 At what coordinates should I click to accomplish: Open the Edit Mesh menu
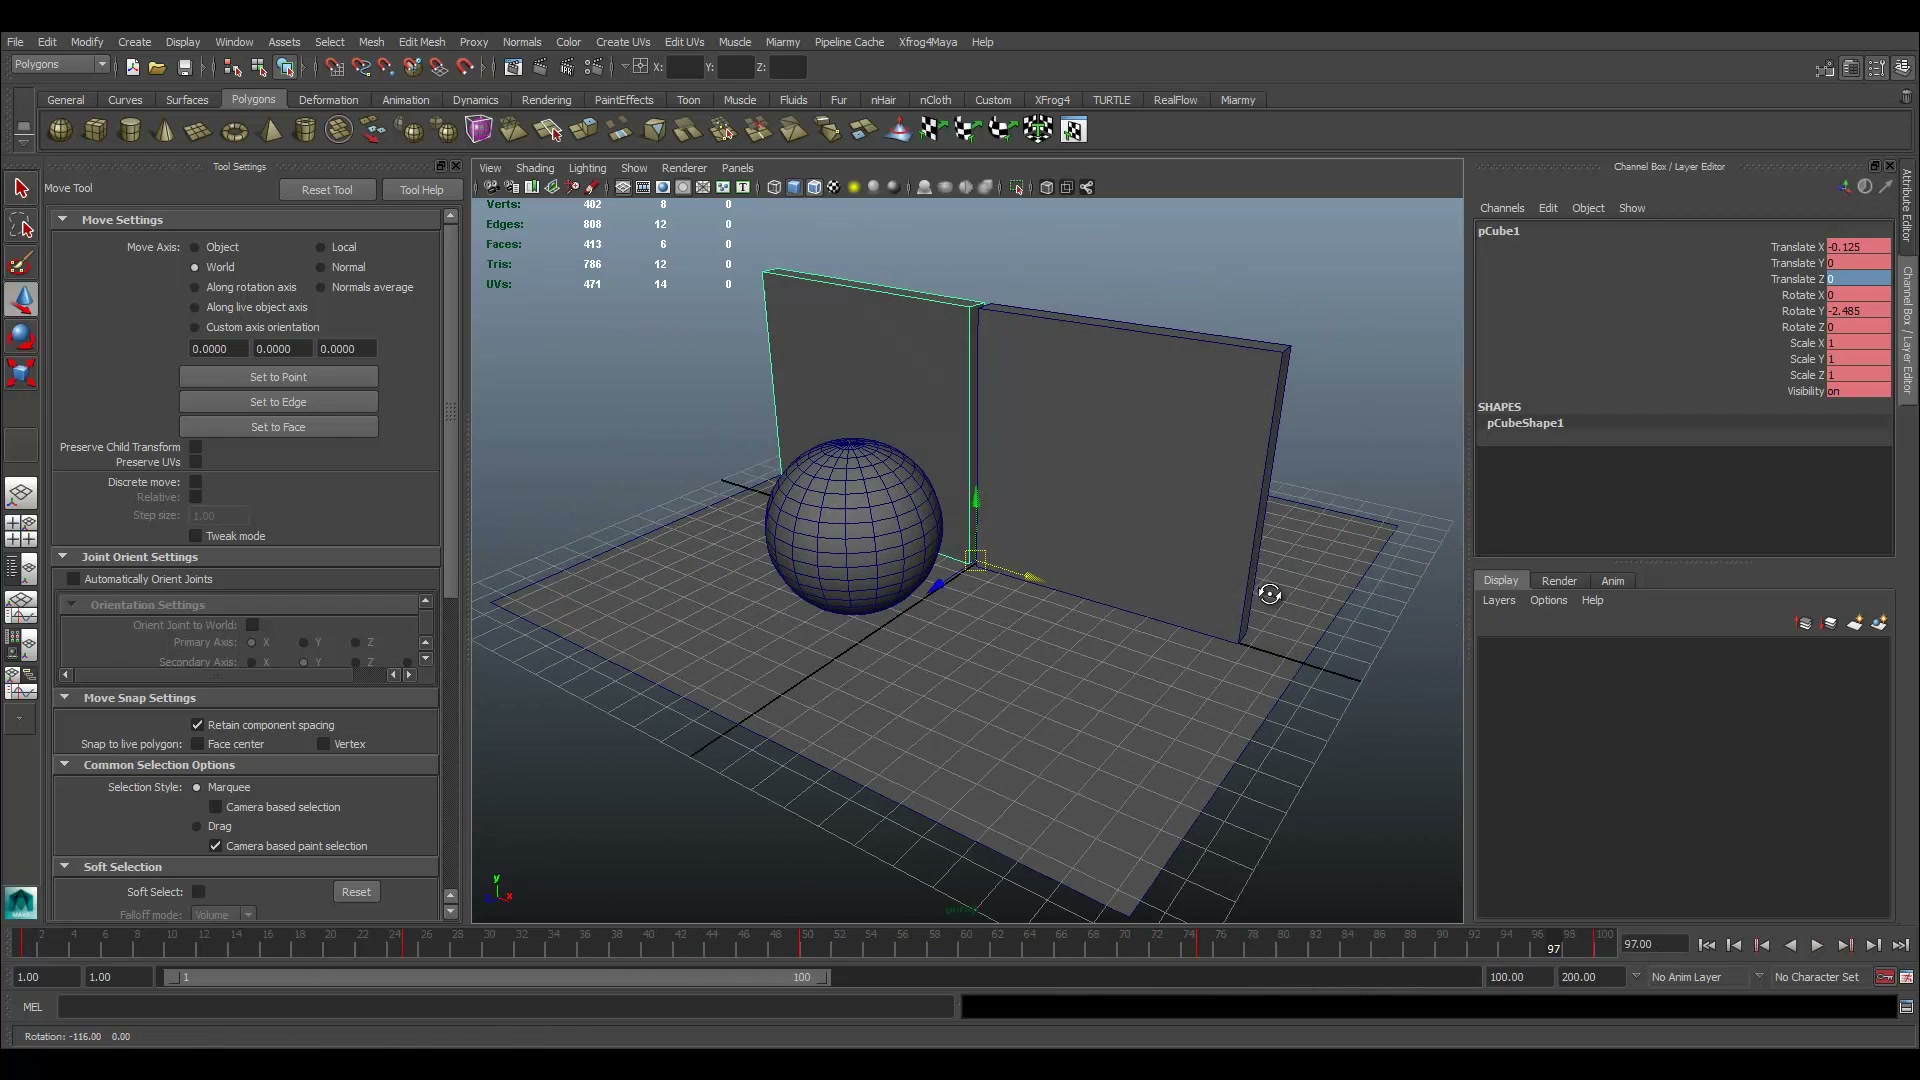pos(422,42)
